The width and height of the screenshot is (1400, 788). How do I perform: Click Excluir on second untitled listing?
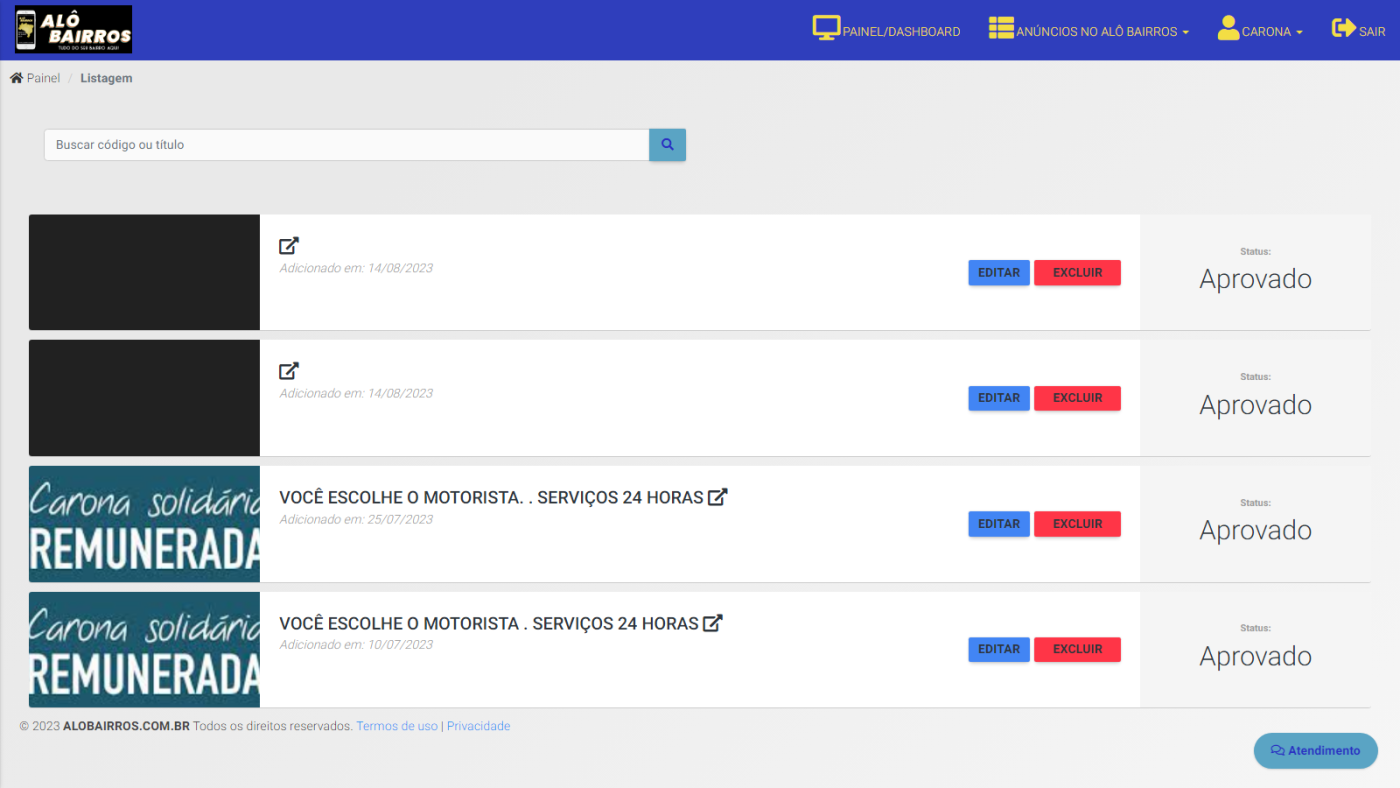(x=1077, y=398)
